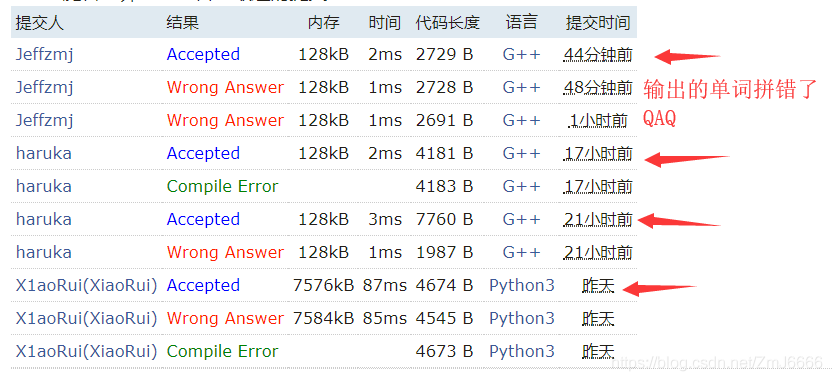Open Python3 source for the 4545 B submission
This screenshot has width=832, height=381.
tap(522, 318)
